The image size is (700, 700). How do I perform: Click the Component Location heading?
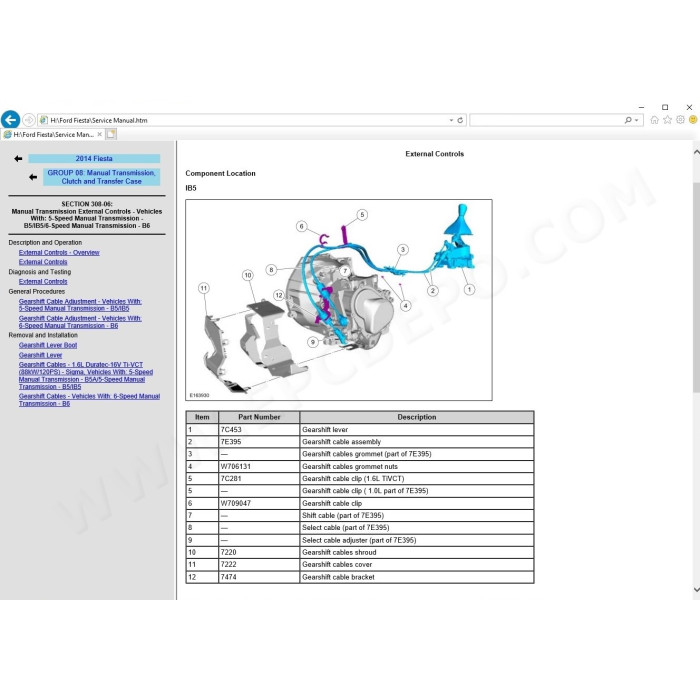click(x=221, y=173)
